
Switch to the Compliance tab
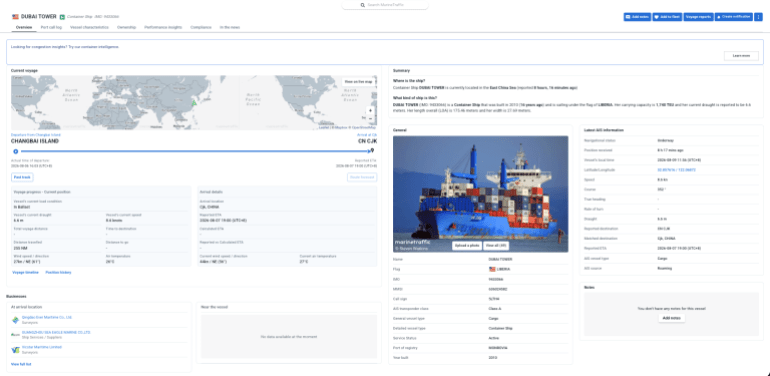[201, 27]
